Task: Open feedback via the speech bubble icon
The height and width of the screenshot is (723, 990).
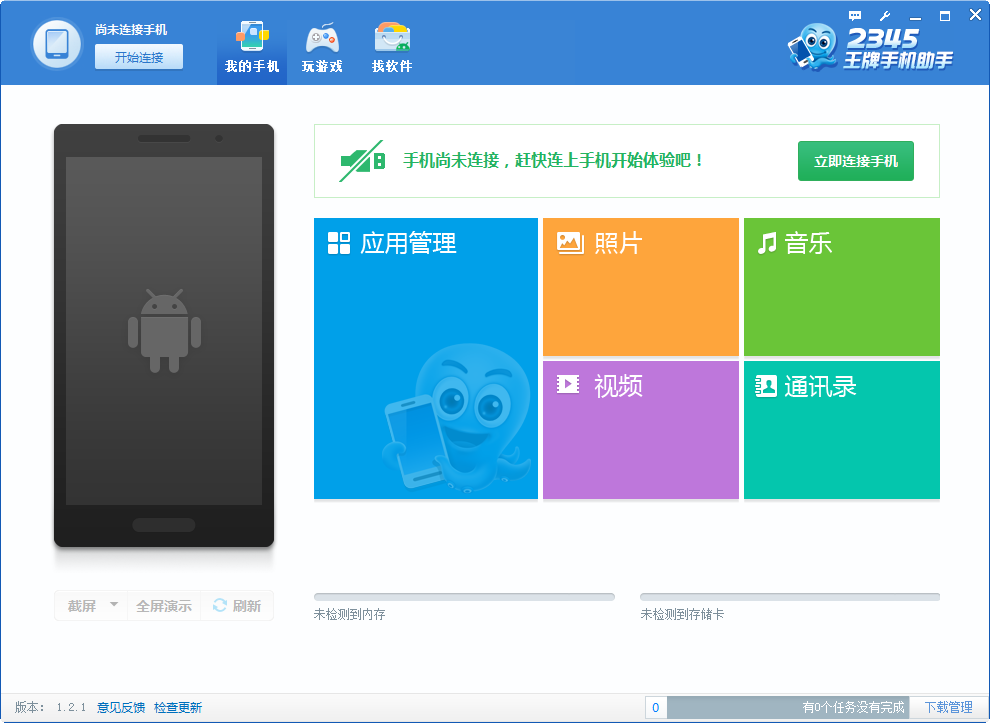Action: click(856, 15)
